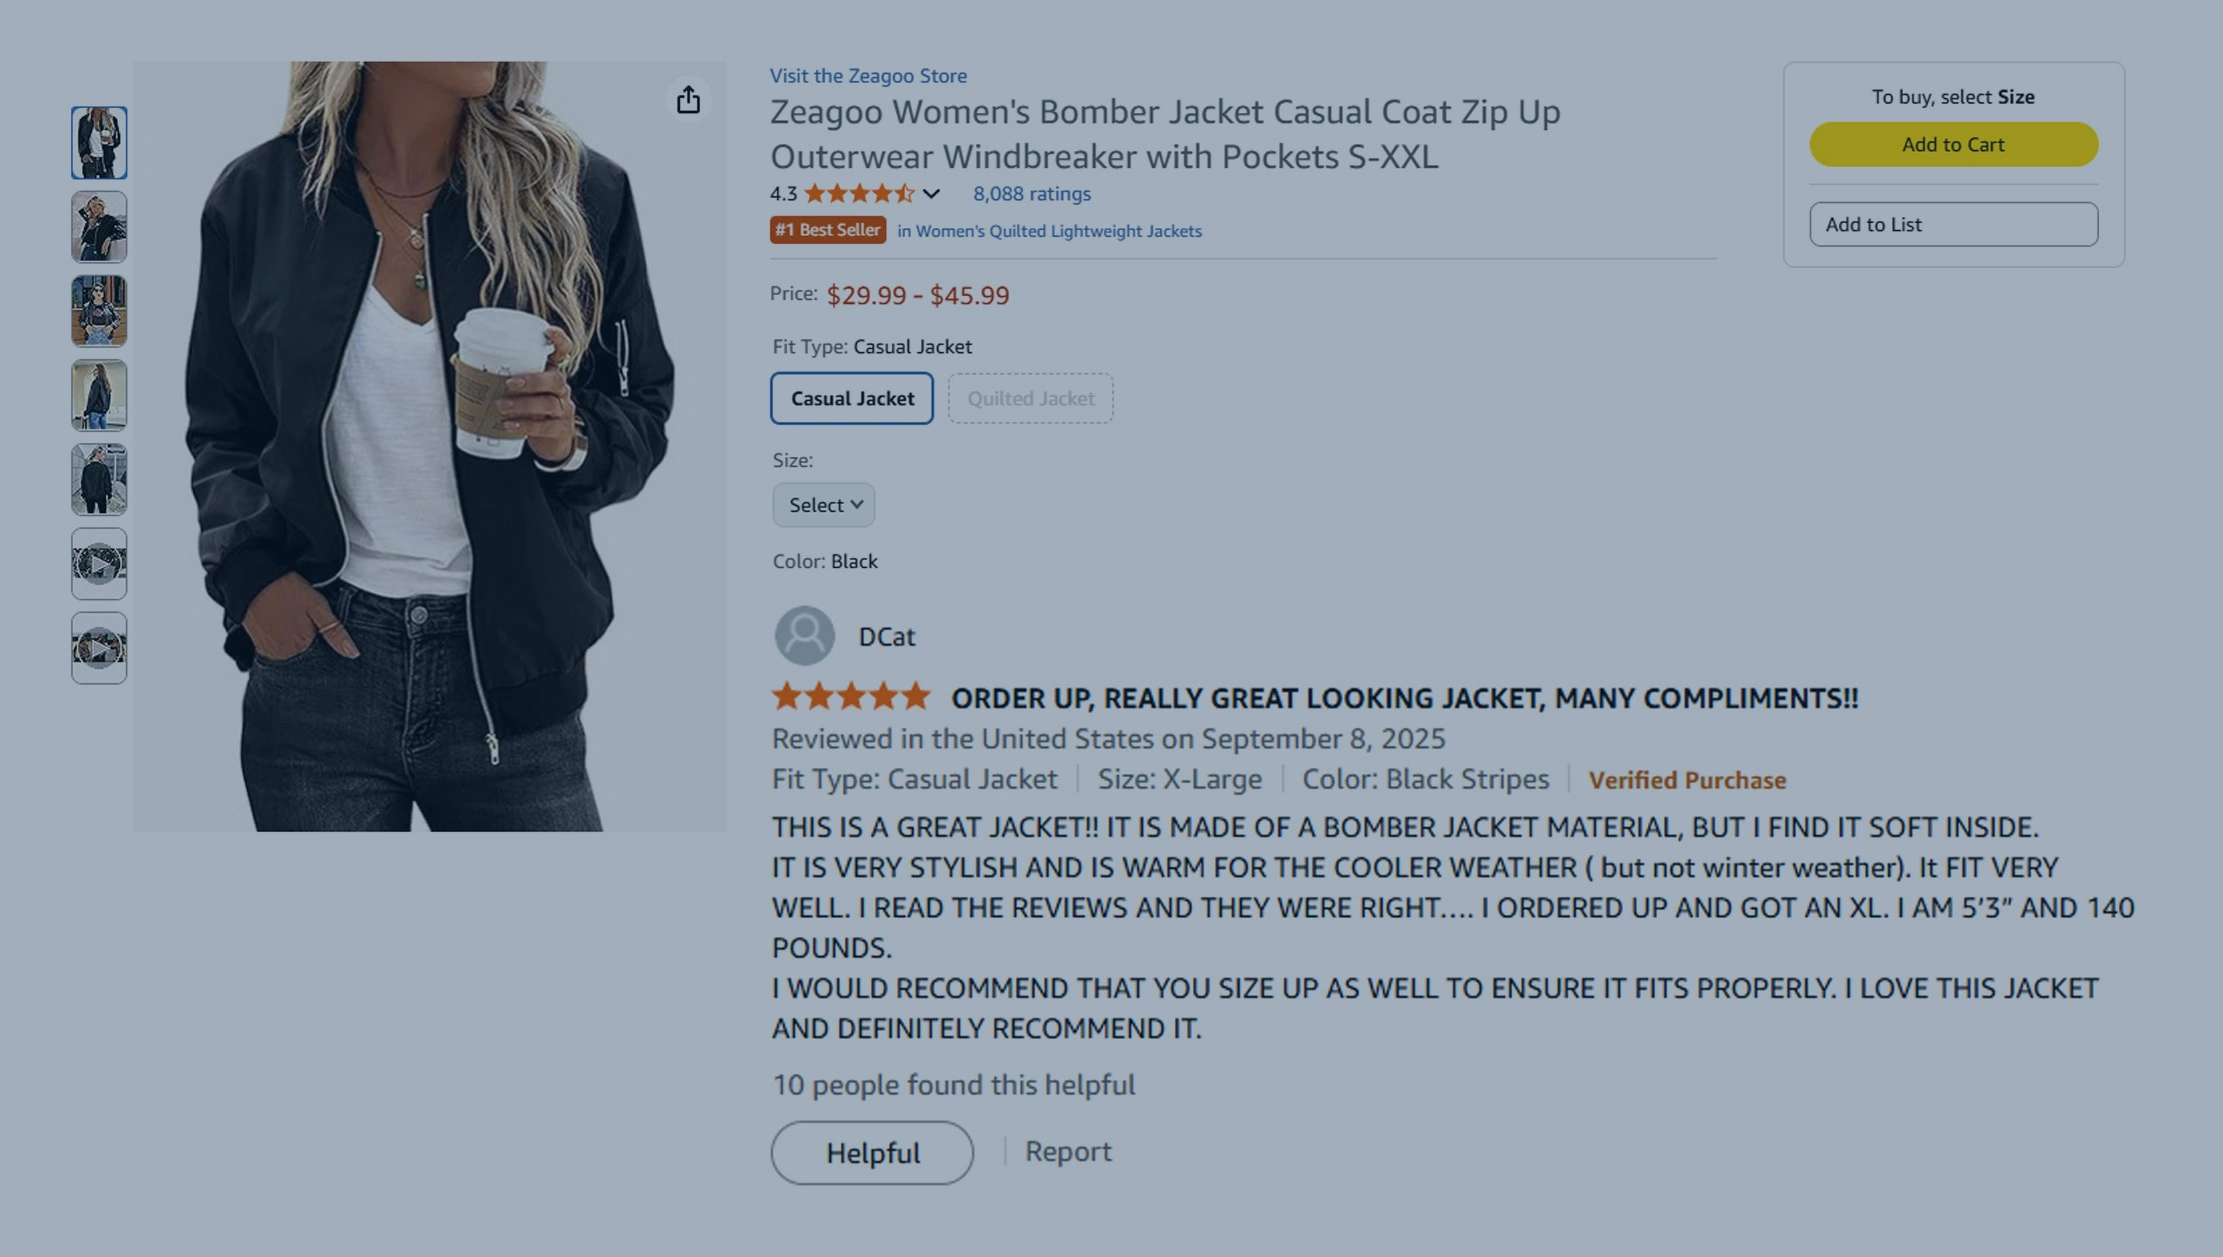Image resolution: width=2223 pixels, height=1257 pixels.
Task: Select the Casual Jacket fit type
Action: click(x=852, y=398)
